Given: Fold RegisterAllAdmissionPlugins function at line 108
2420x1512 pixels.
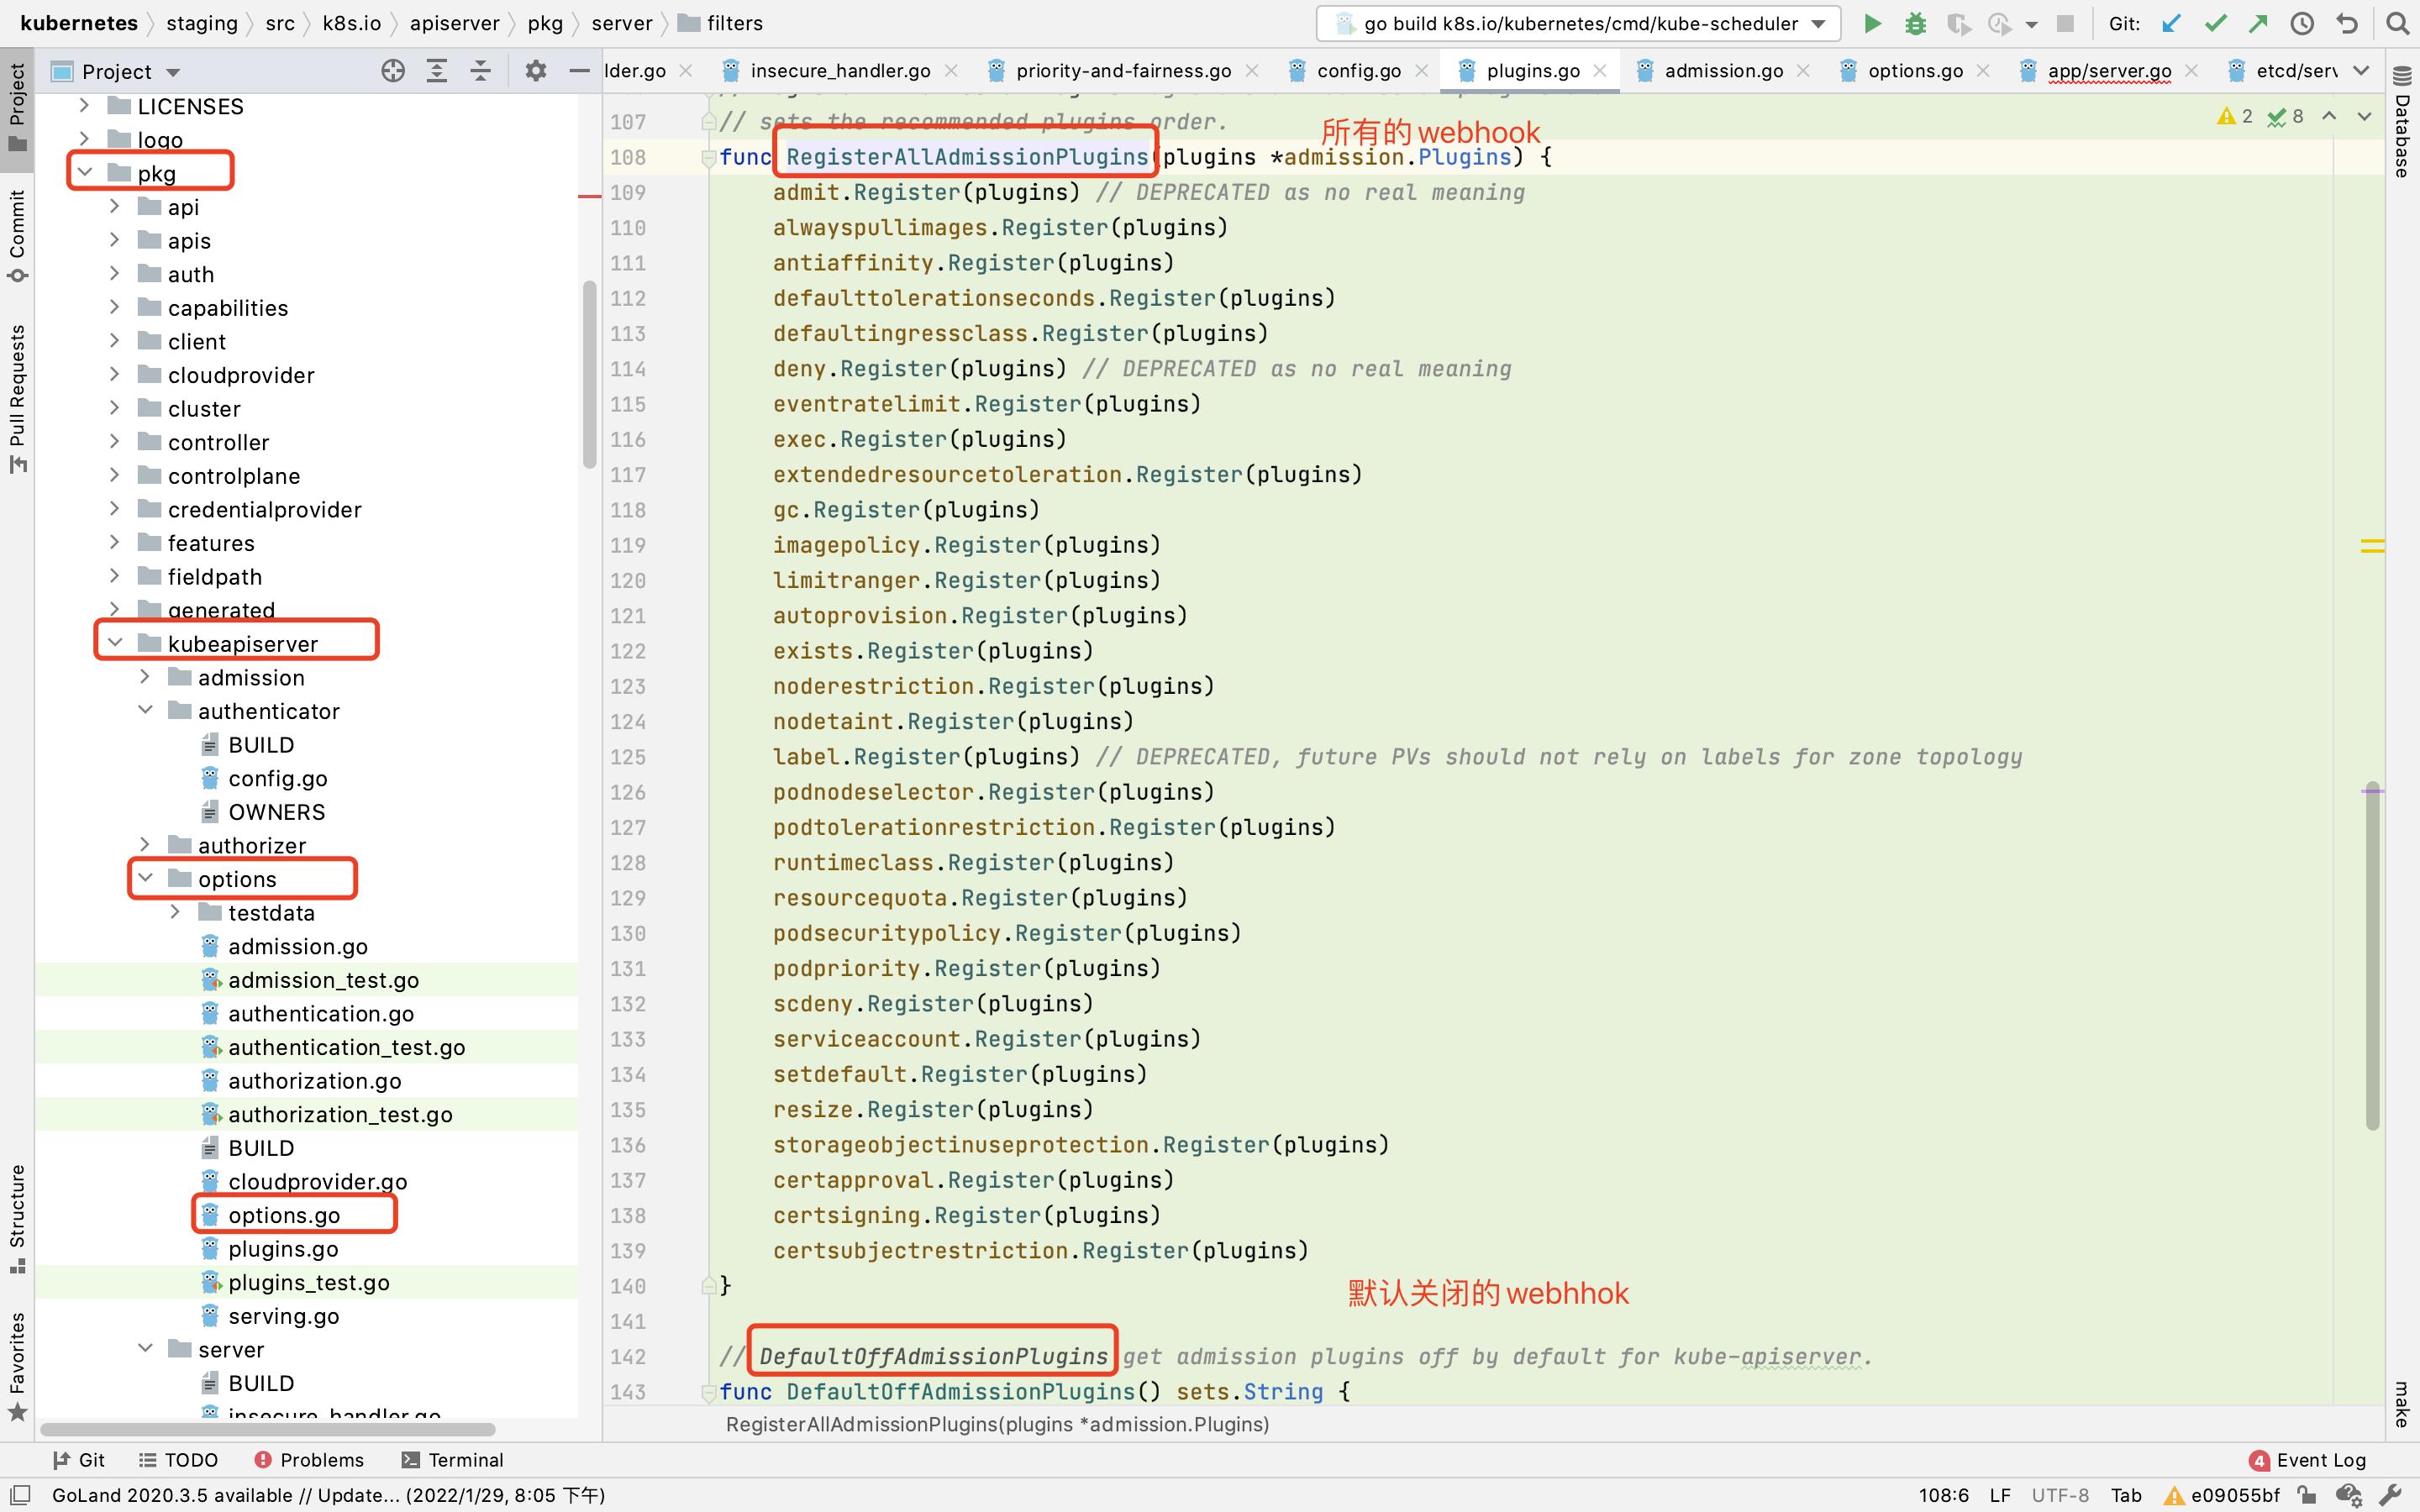Looking at the screenshot, I should (708, 157).
